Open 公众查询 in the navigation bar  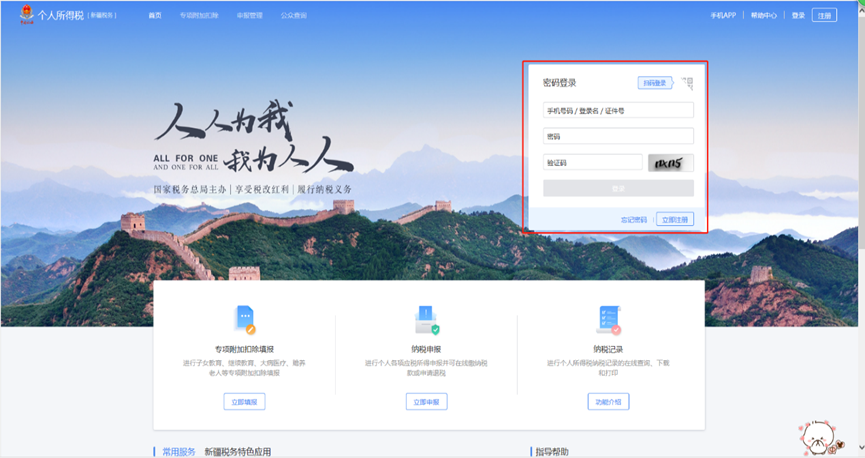294,16
